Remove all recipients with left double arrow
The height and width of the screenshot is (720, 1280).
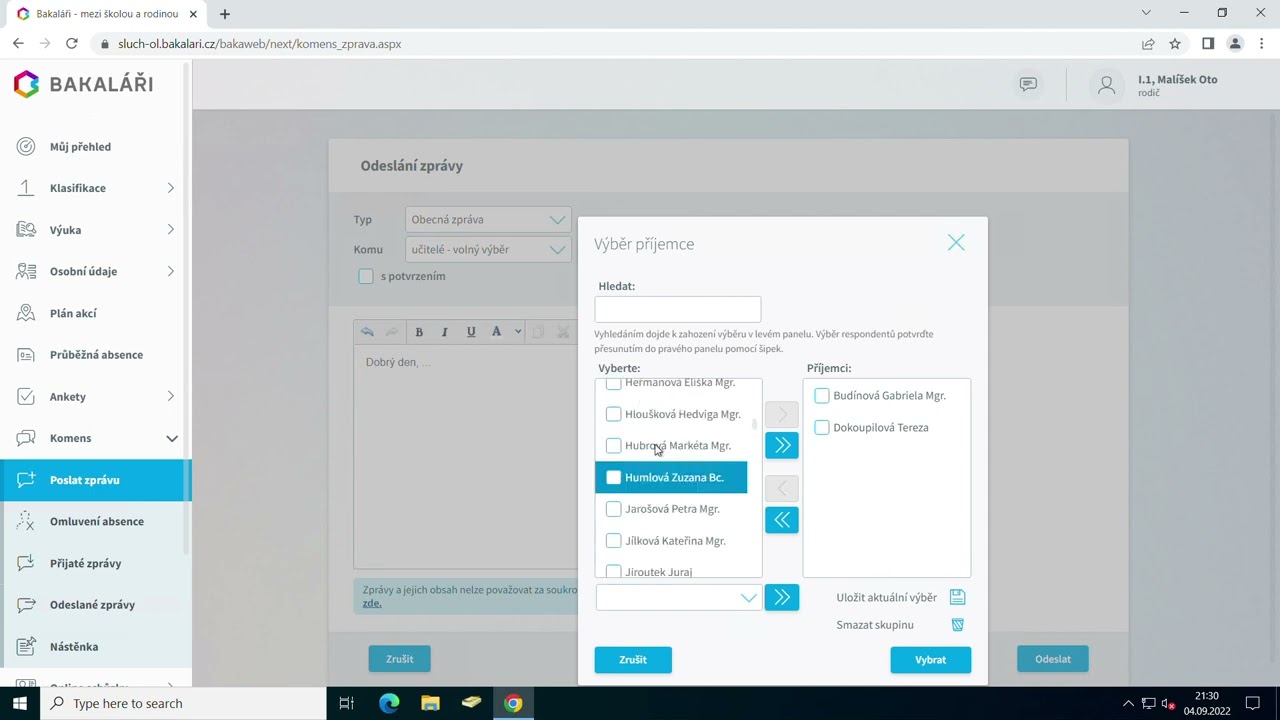782,520
